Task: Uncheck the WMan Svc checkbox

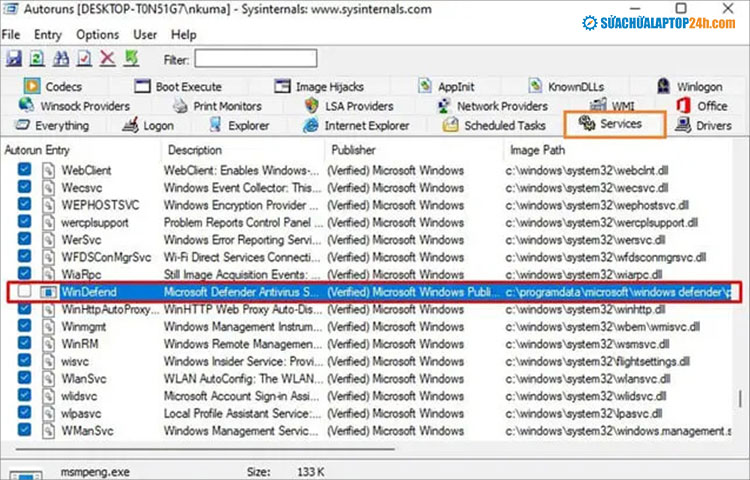Action: click(24, 429)
